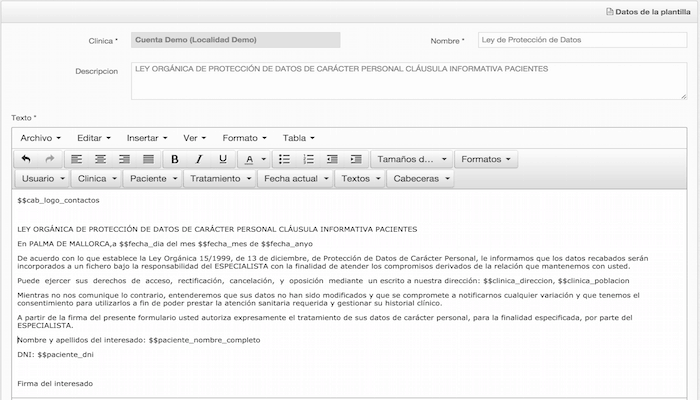Expand the Cabeceras dropdown
Screen dimensions: 700x400
coord(421,179)
